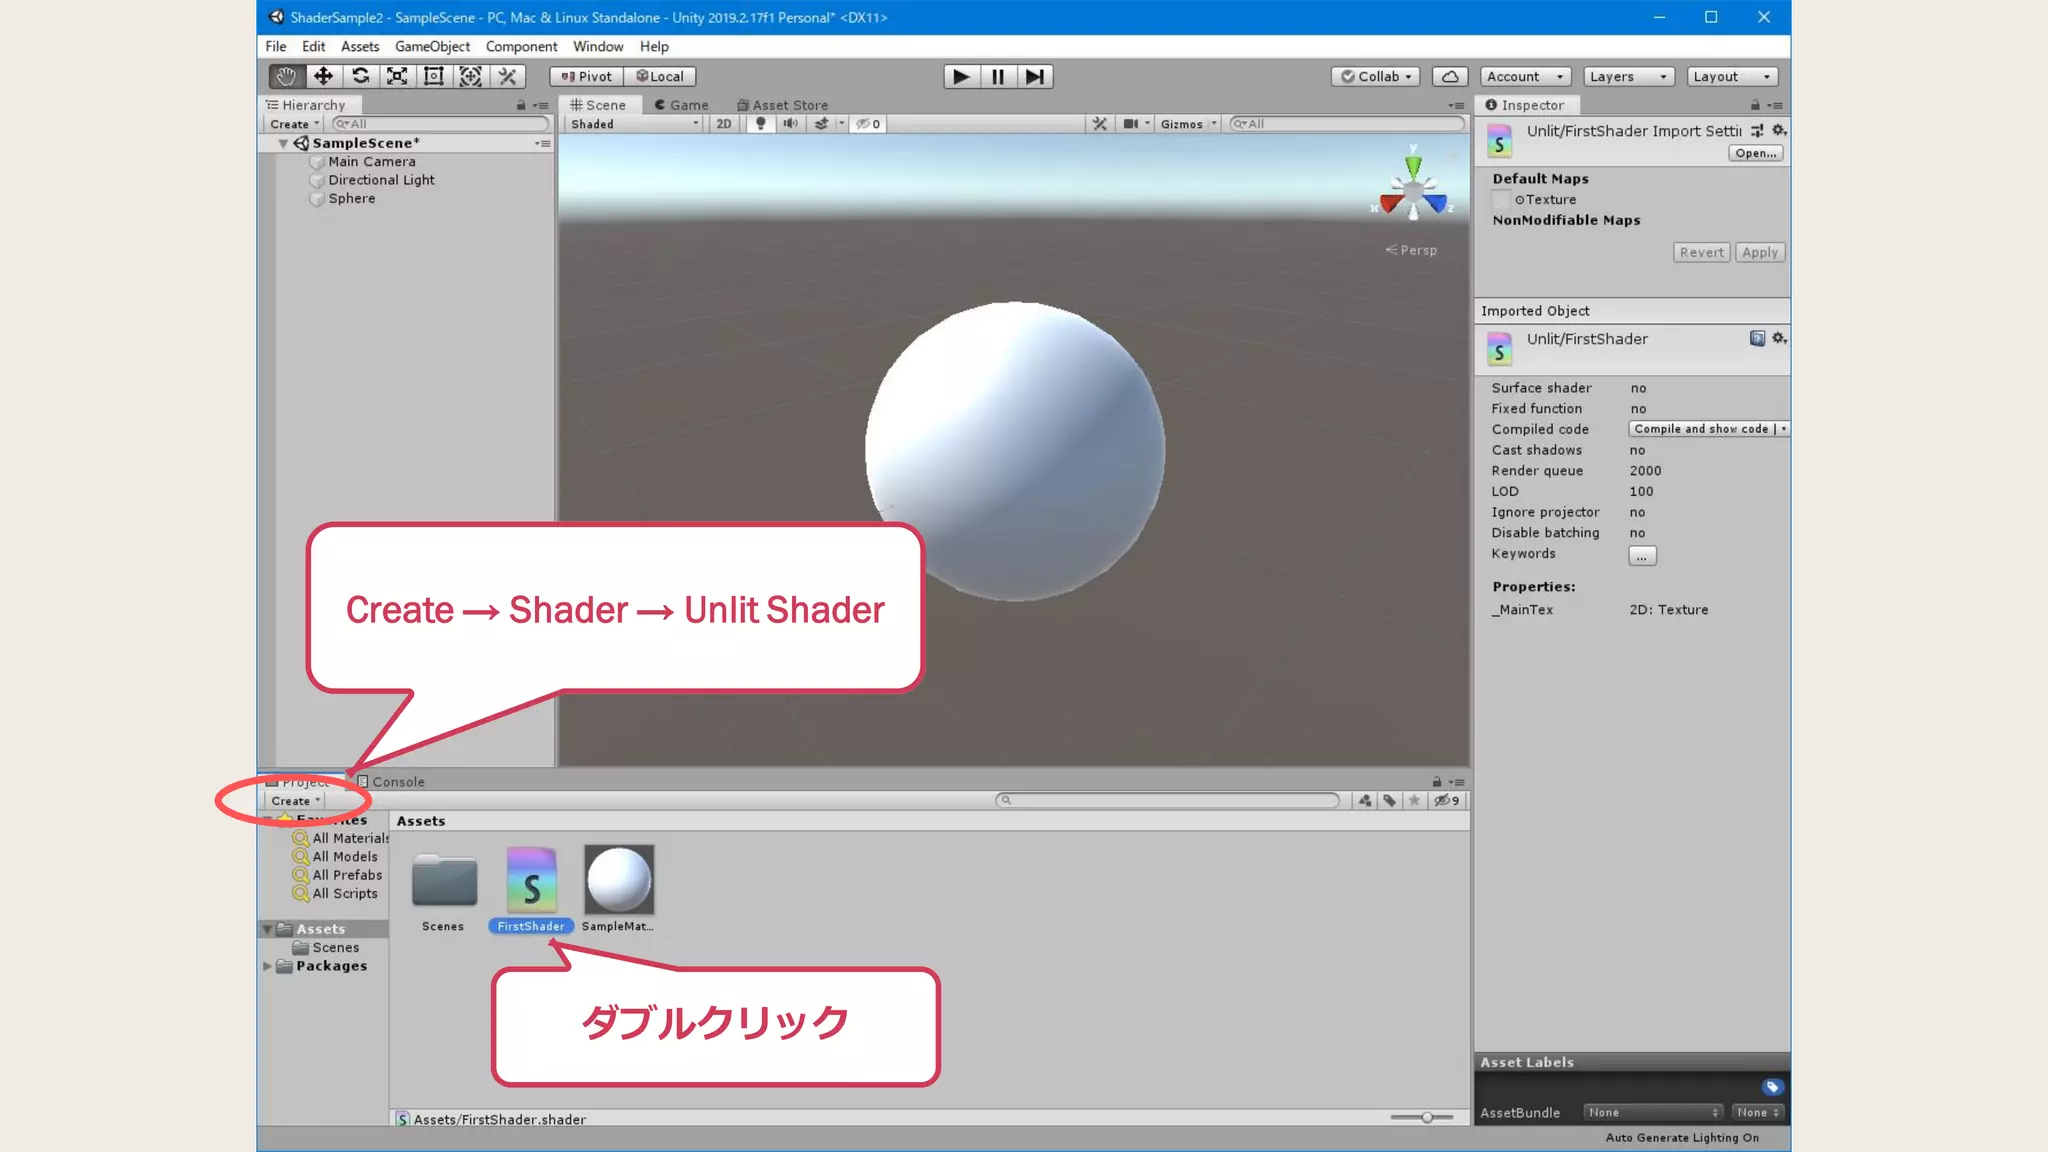Open the cloud services icon

pyautogui.click(x=1450, y=76)
